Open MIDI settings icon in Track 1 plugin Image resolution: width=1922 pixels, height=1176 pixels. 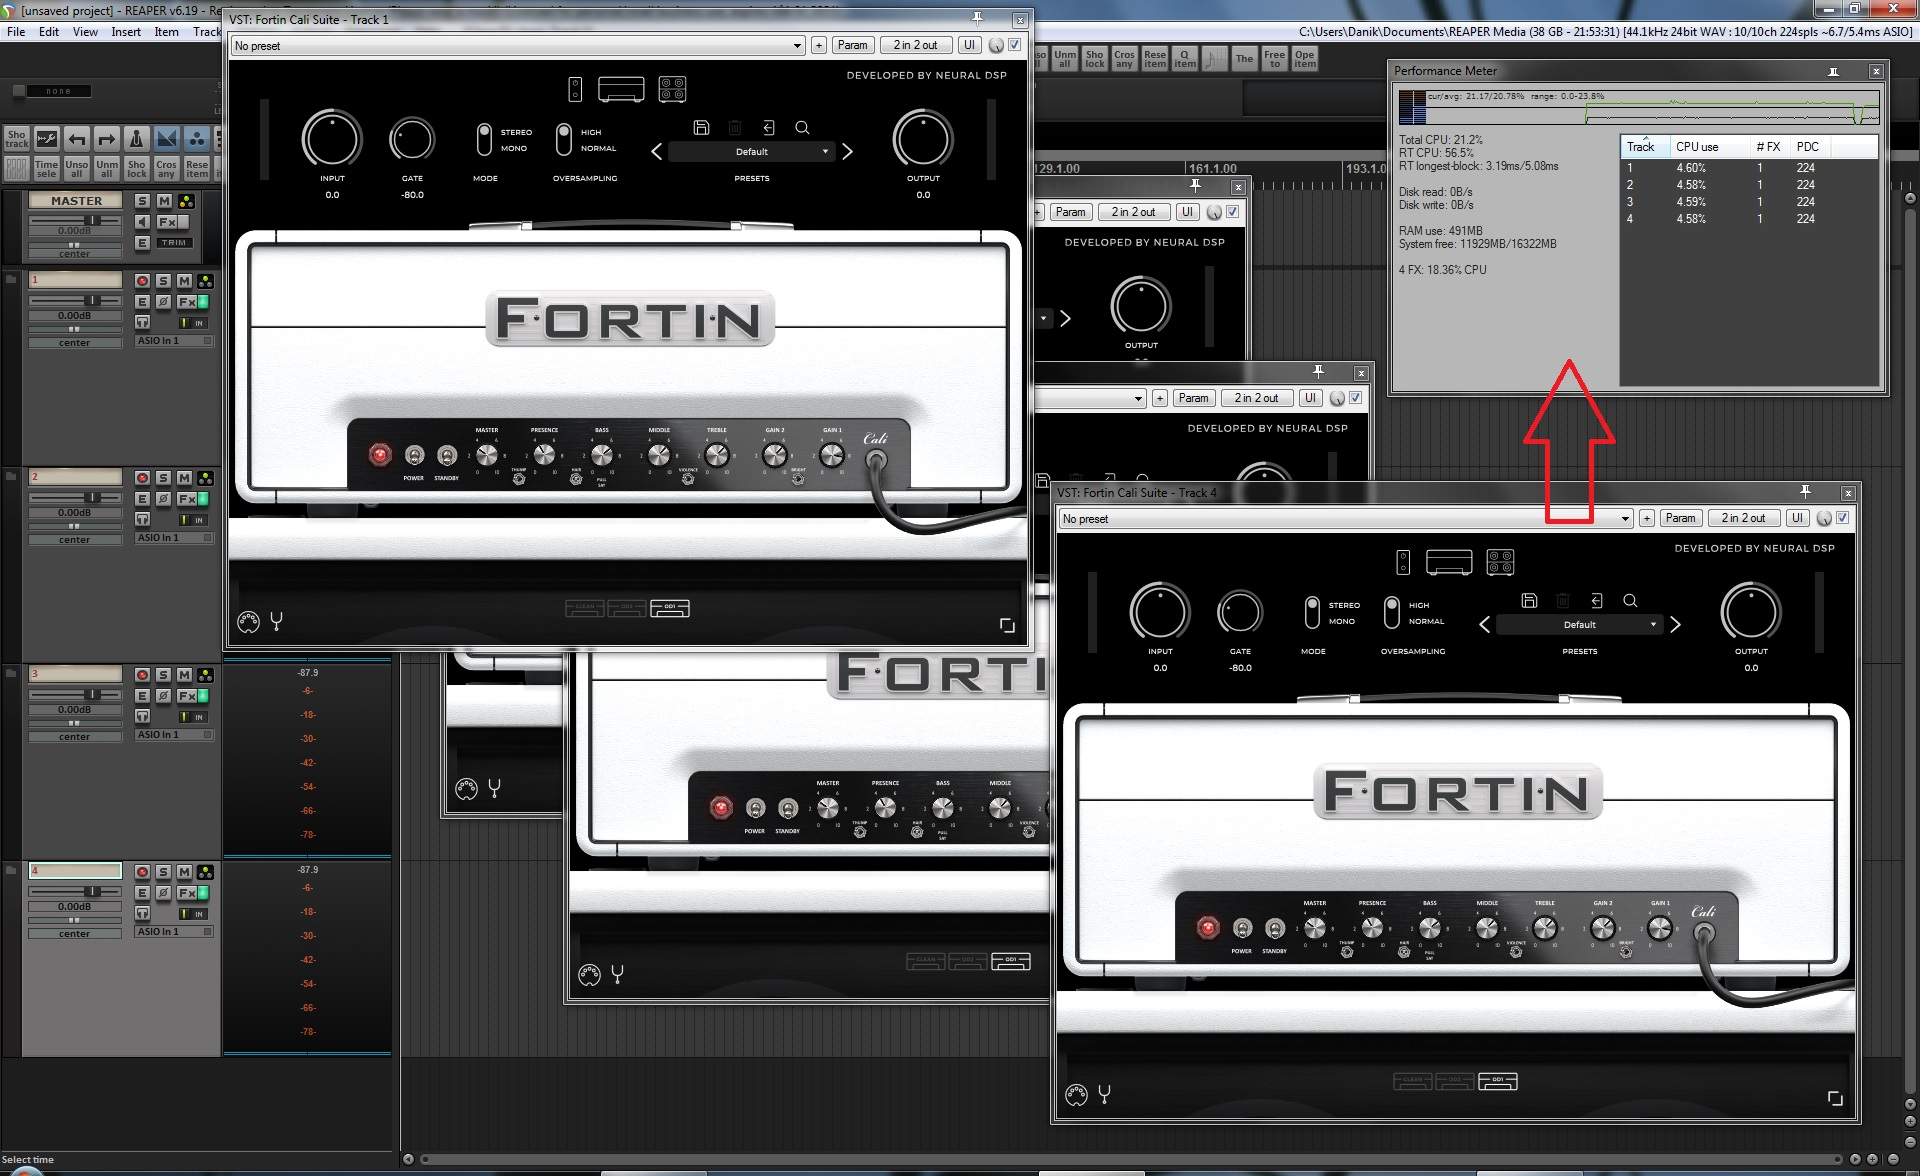point(248,622)
